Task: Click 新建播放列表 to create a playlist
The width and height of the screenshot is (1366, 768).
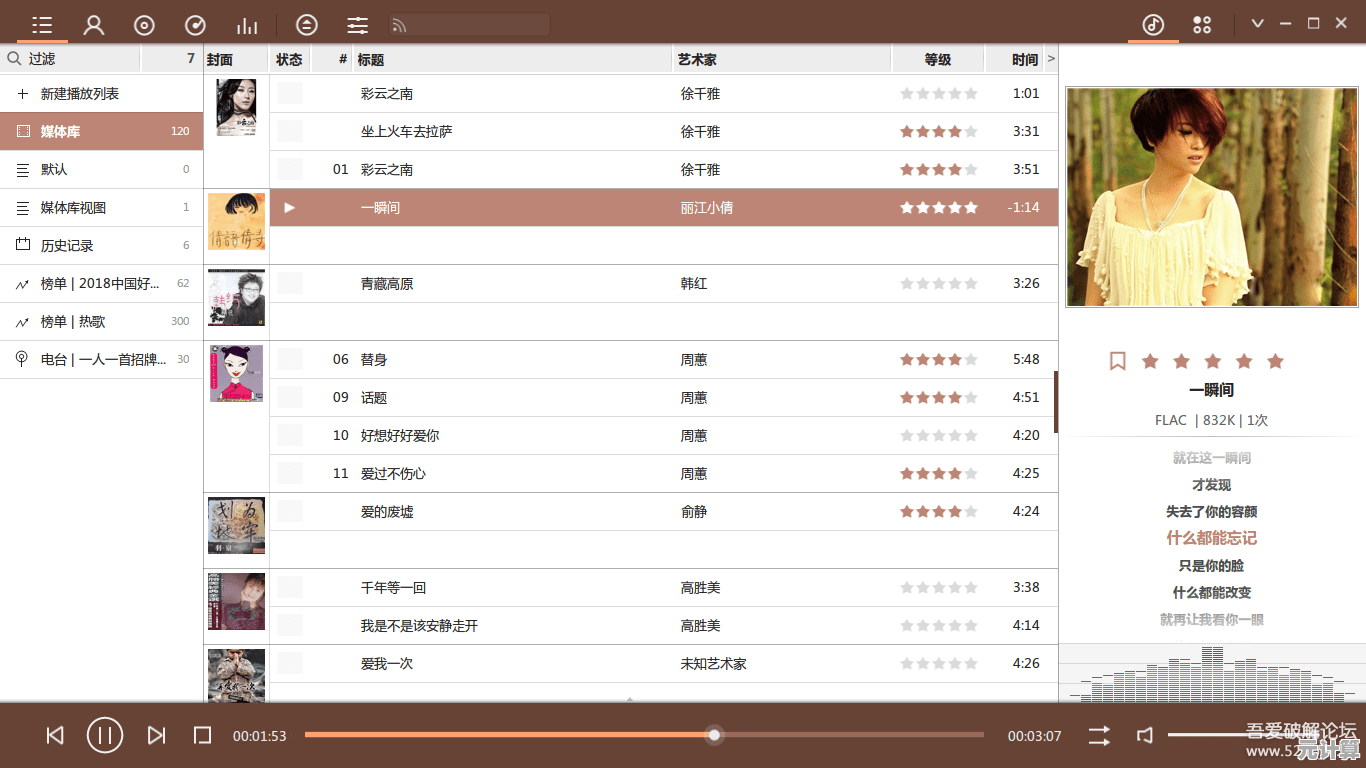Action: (x=80, y=94)
